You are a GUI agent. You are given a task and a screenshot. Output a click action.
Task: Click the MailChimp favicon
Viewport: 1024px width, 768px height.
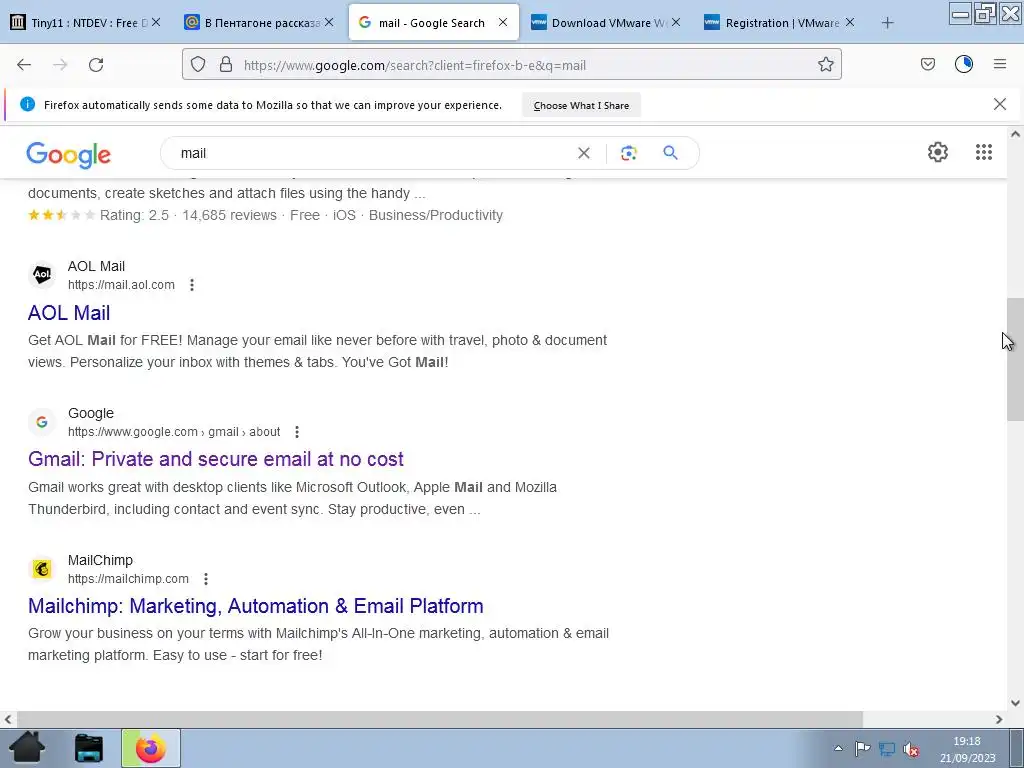pos(42,569)
